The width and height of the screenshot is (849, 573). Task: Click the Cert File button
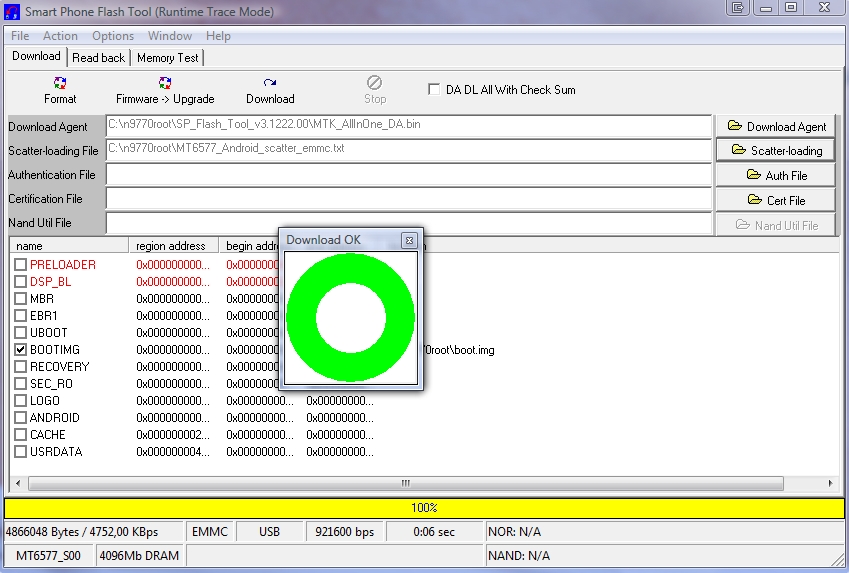tap(776, 200)
